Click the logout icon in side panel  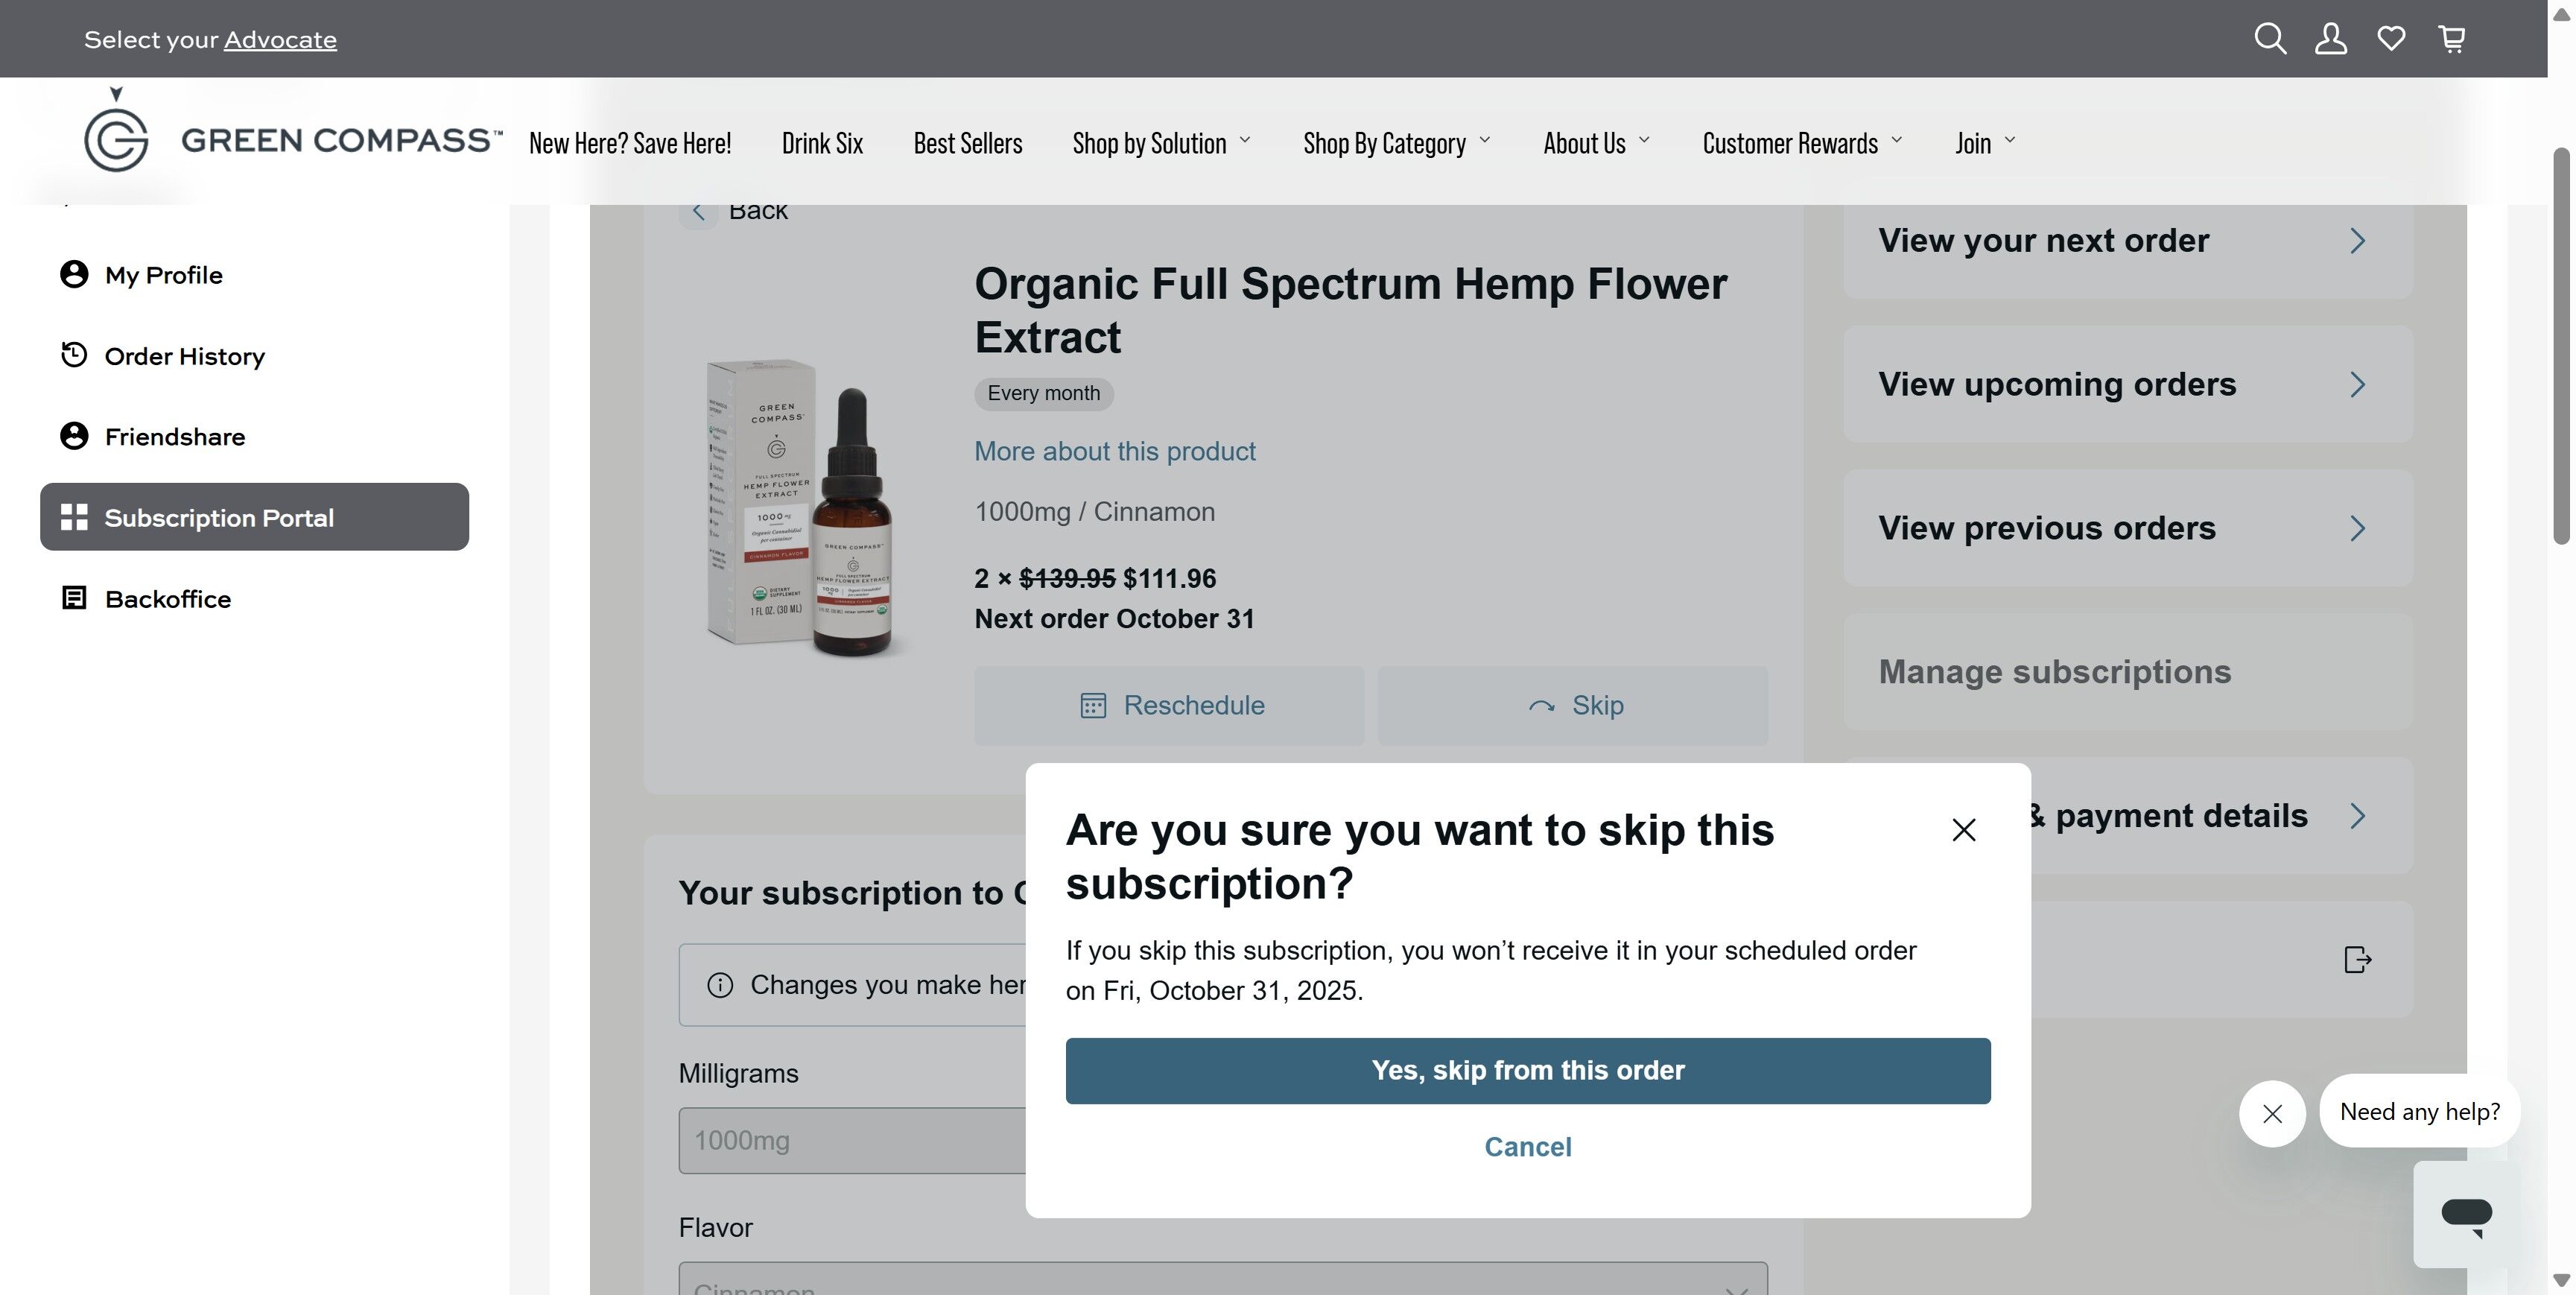[x=2357, y=960]
